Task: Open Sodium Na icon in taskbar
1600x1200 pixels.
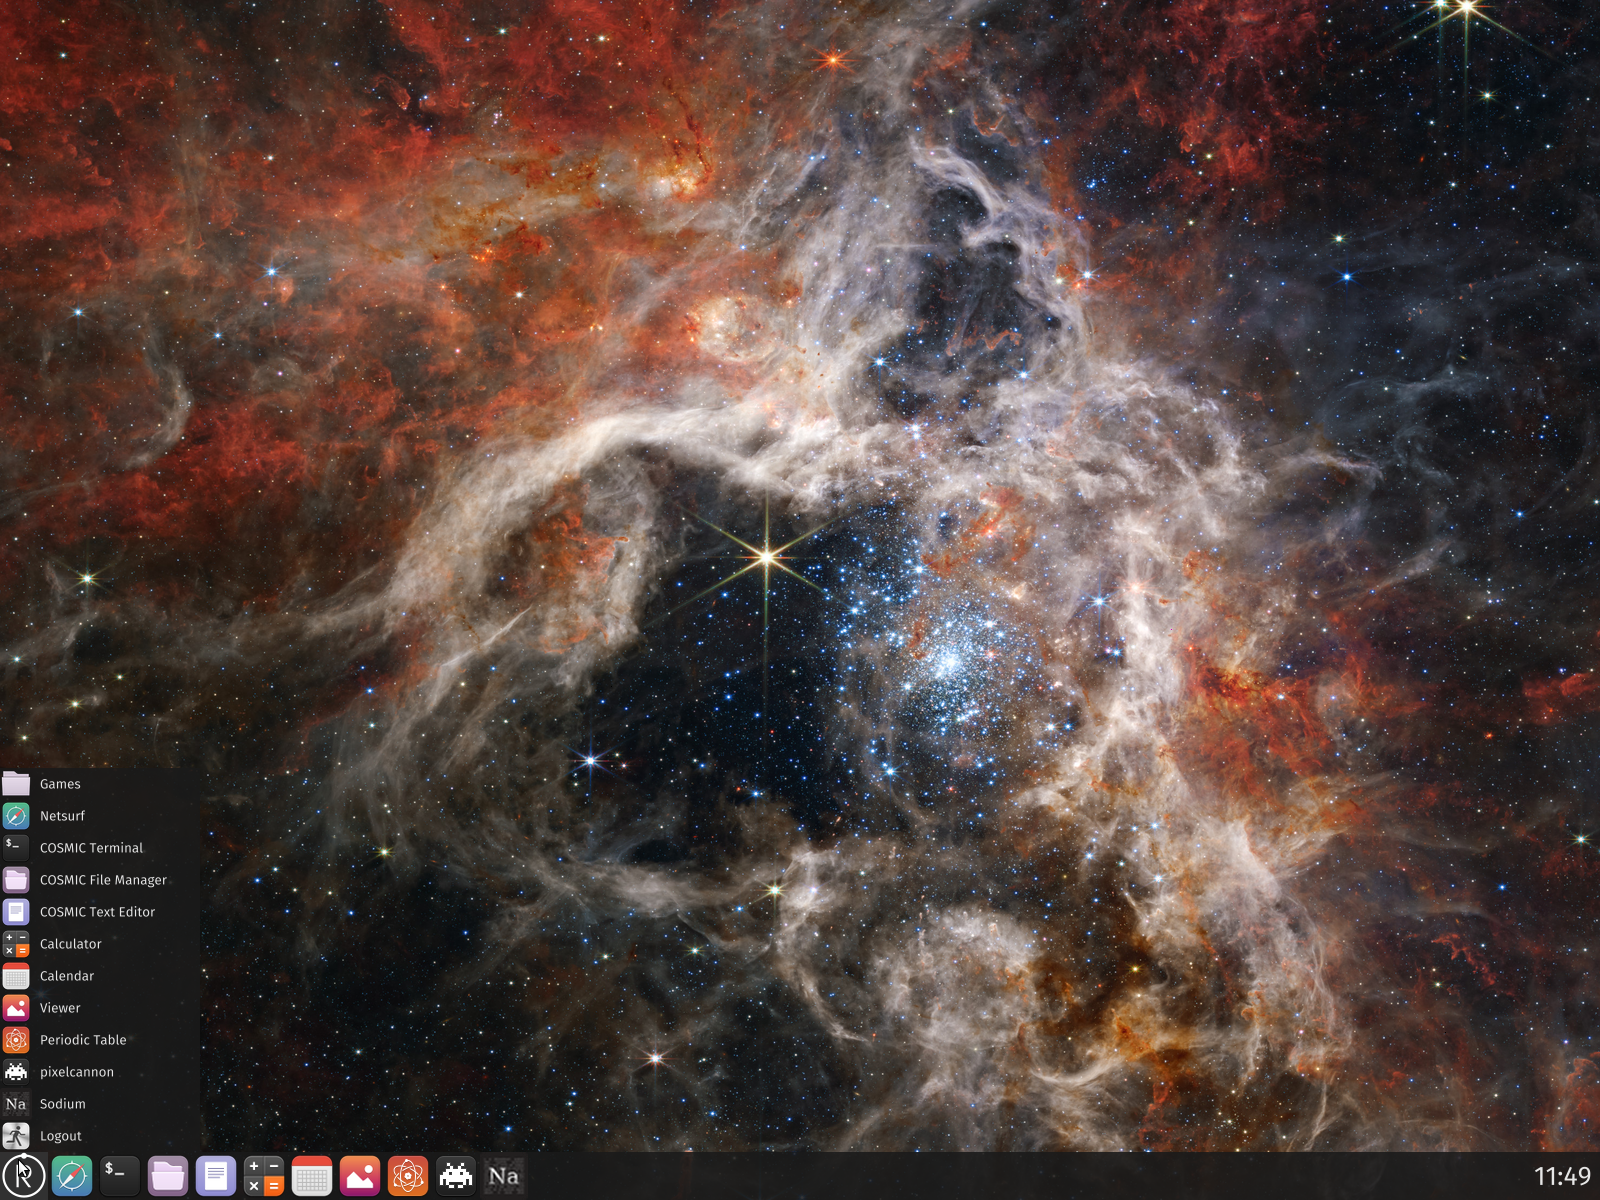Action: [504, 1176]
